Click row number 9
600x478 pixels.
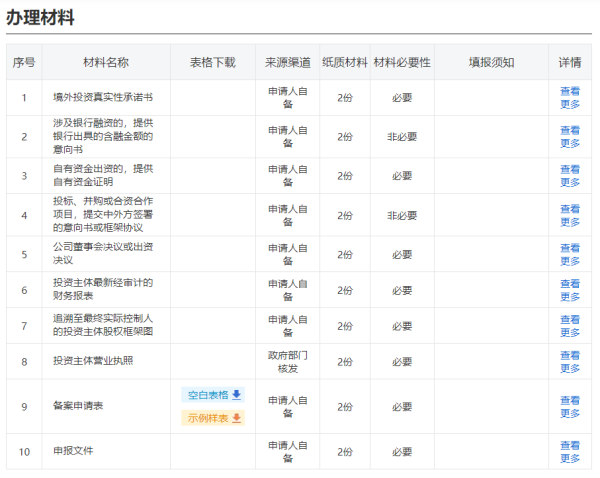(x=24, y=407)
